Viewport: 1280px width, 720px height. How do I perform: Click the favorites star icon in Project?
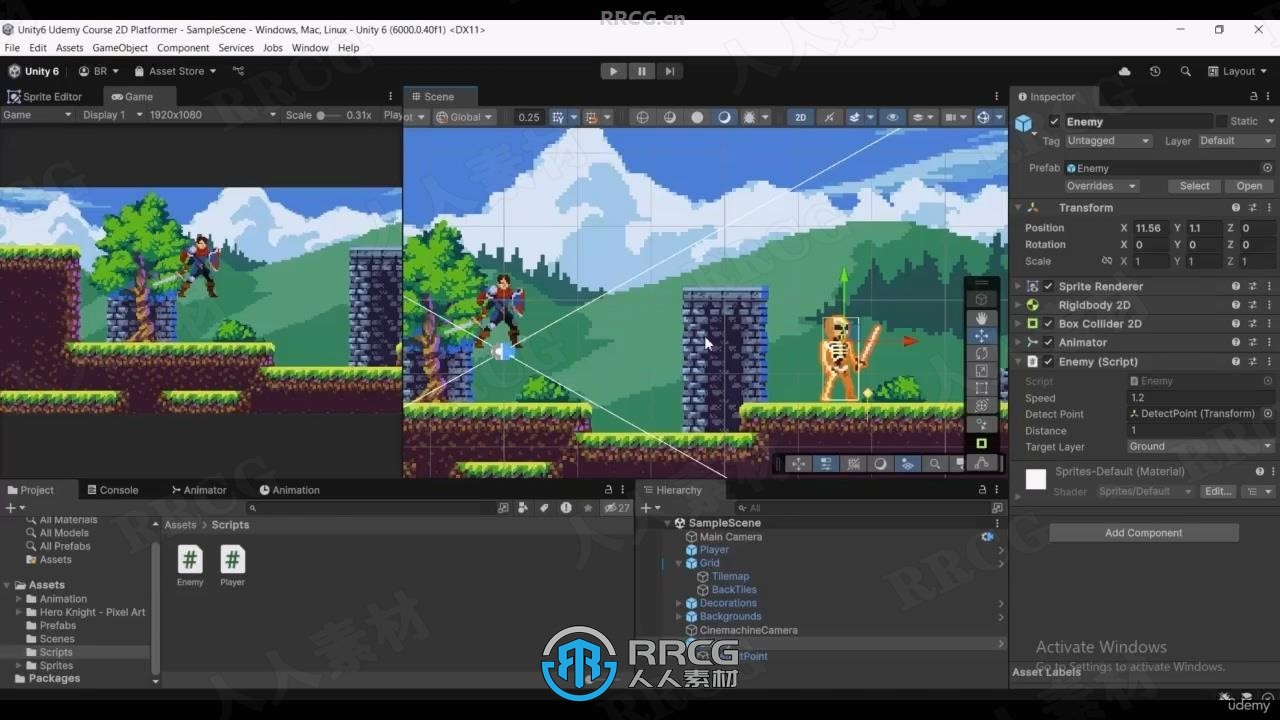point(587,508)
